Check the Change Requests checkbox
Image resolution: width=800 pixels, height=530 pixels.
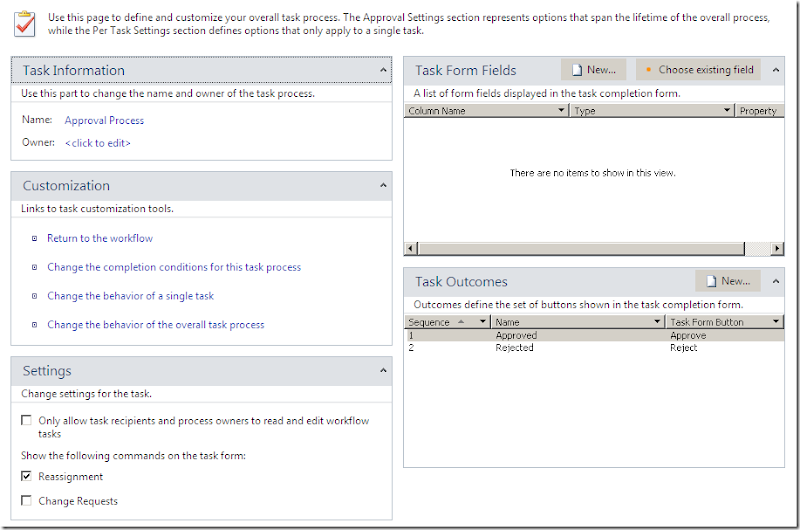[x=26, y=500]
